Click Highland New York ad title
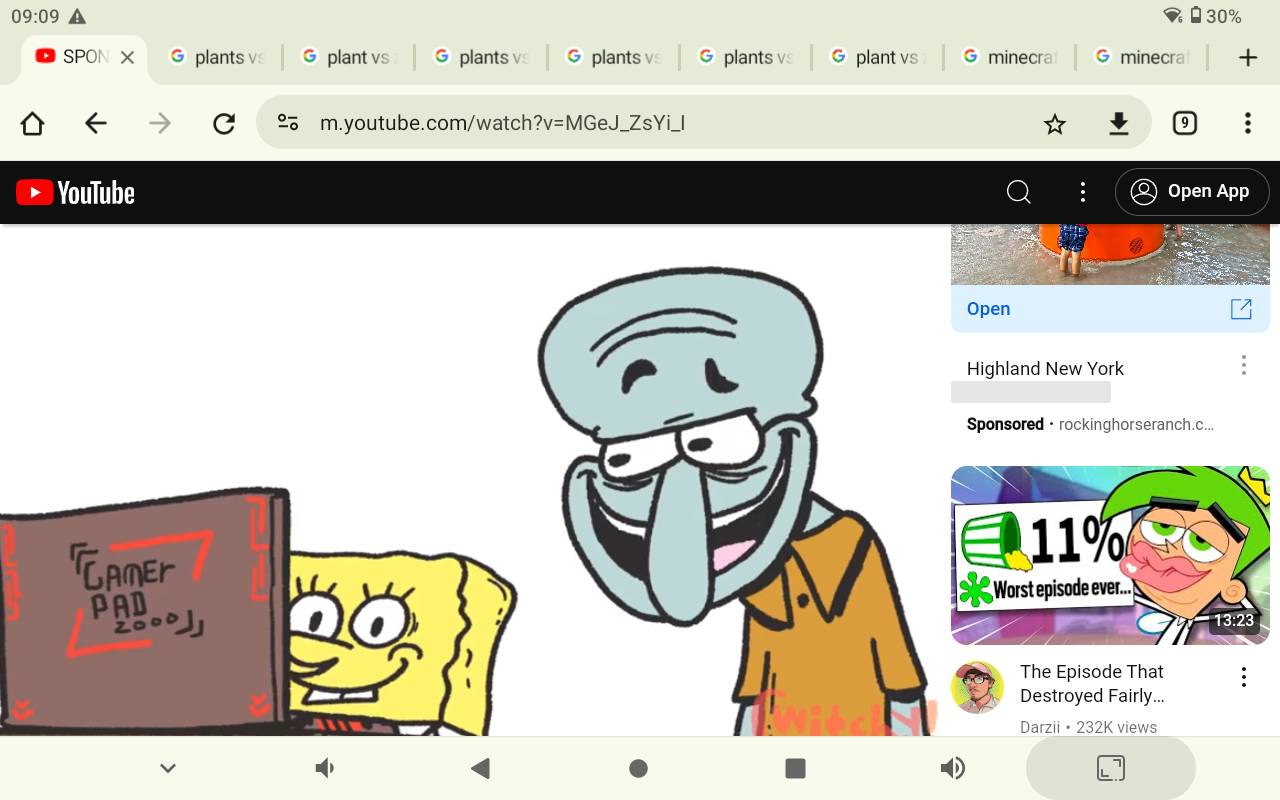This screenshot has width=1280, height=800. (x=1045, y=368)
